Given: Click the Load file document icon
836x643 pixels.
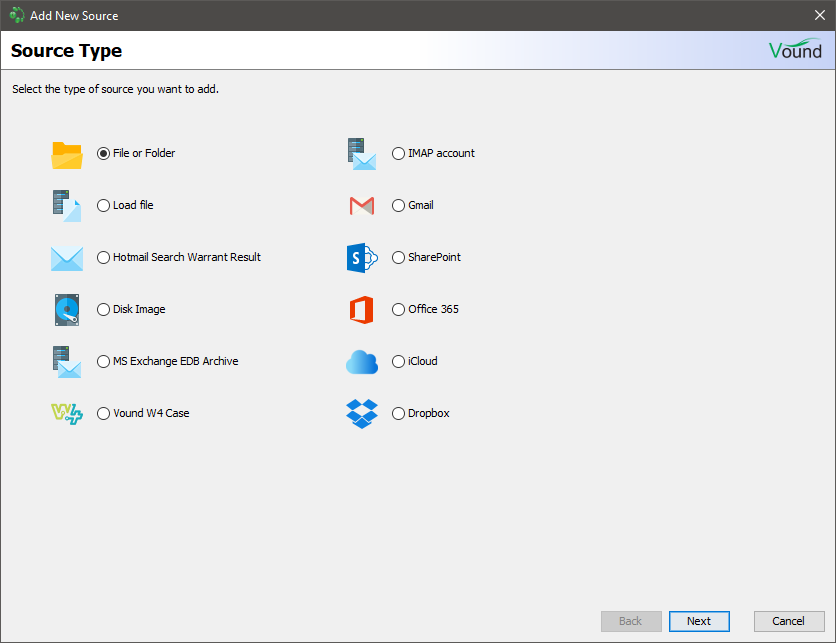Looking at the screenshot, I should (66, 206).
